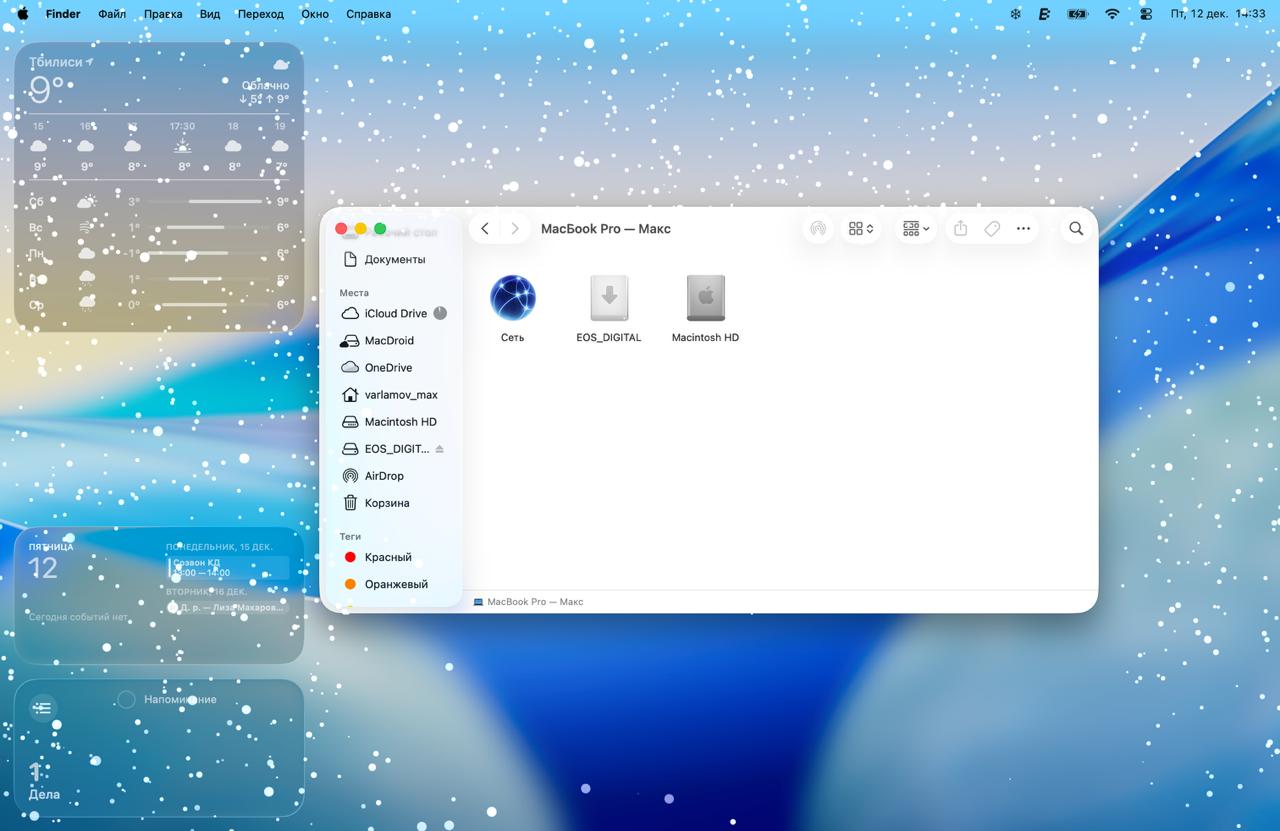This screenshot has height=831, width=1280.
Task: Check the Напоминание reminder circle
Action: [127, 699]
